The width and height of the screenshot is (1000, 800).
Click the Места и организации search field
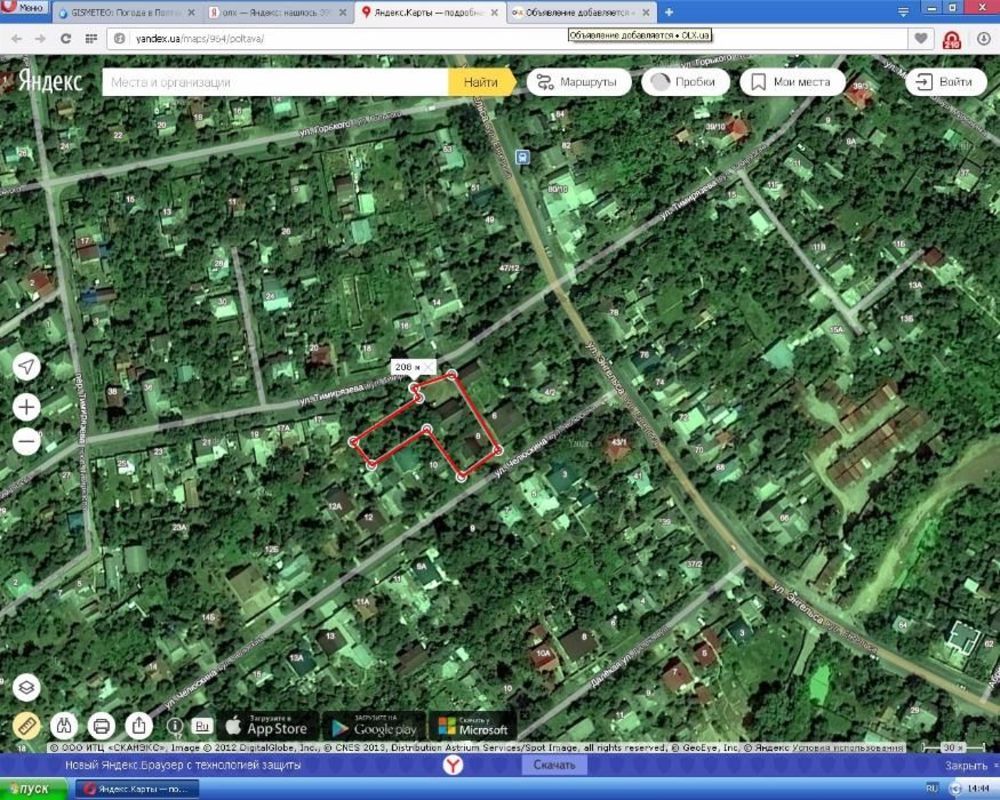[x=275, y=82]
